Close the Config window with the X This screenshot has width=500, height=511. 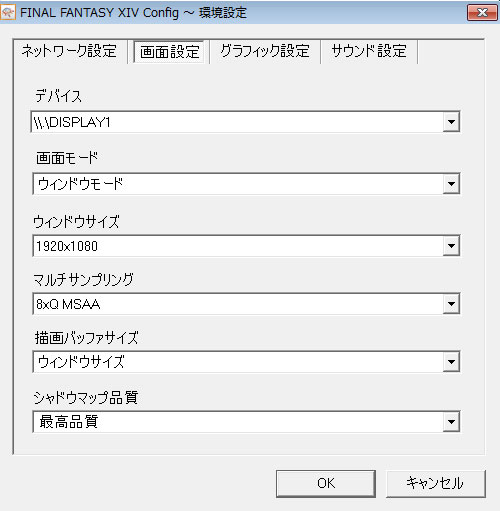(482, 13)
